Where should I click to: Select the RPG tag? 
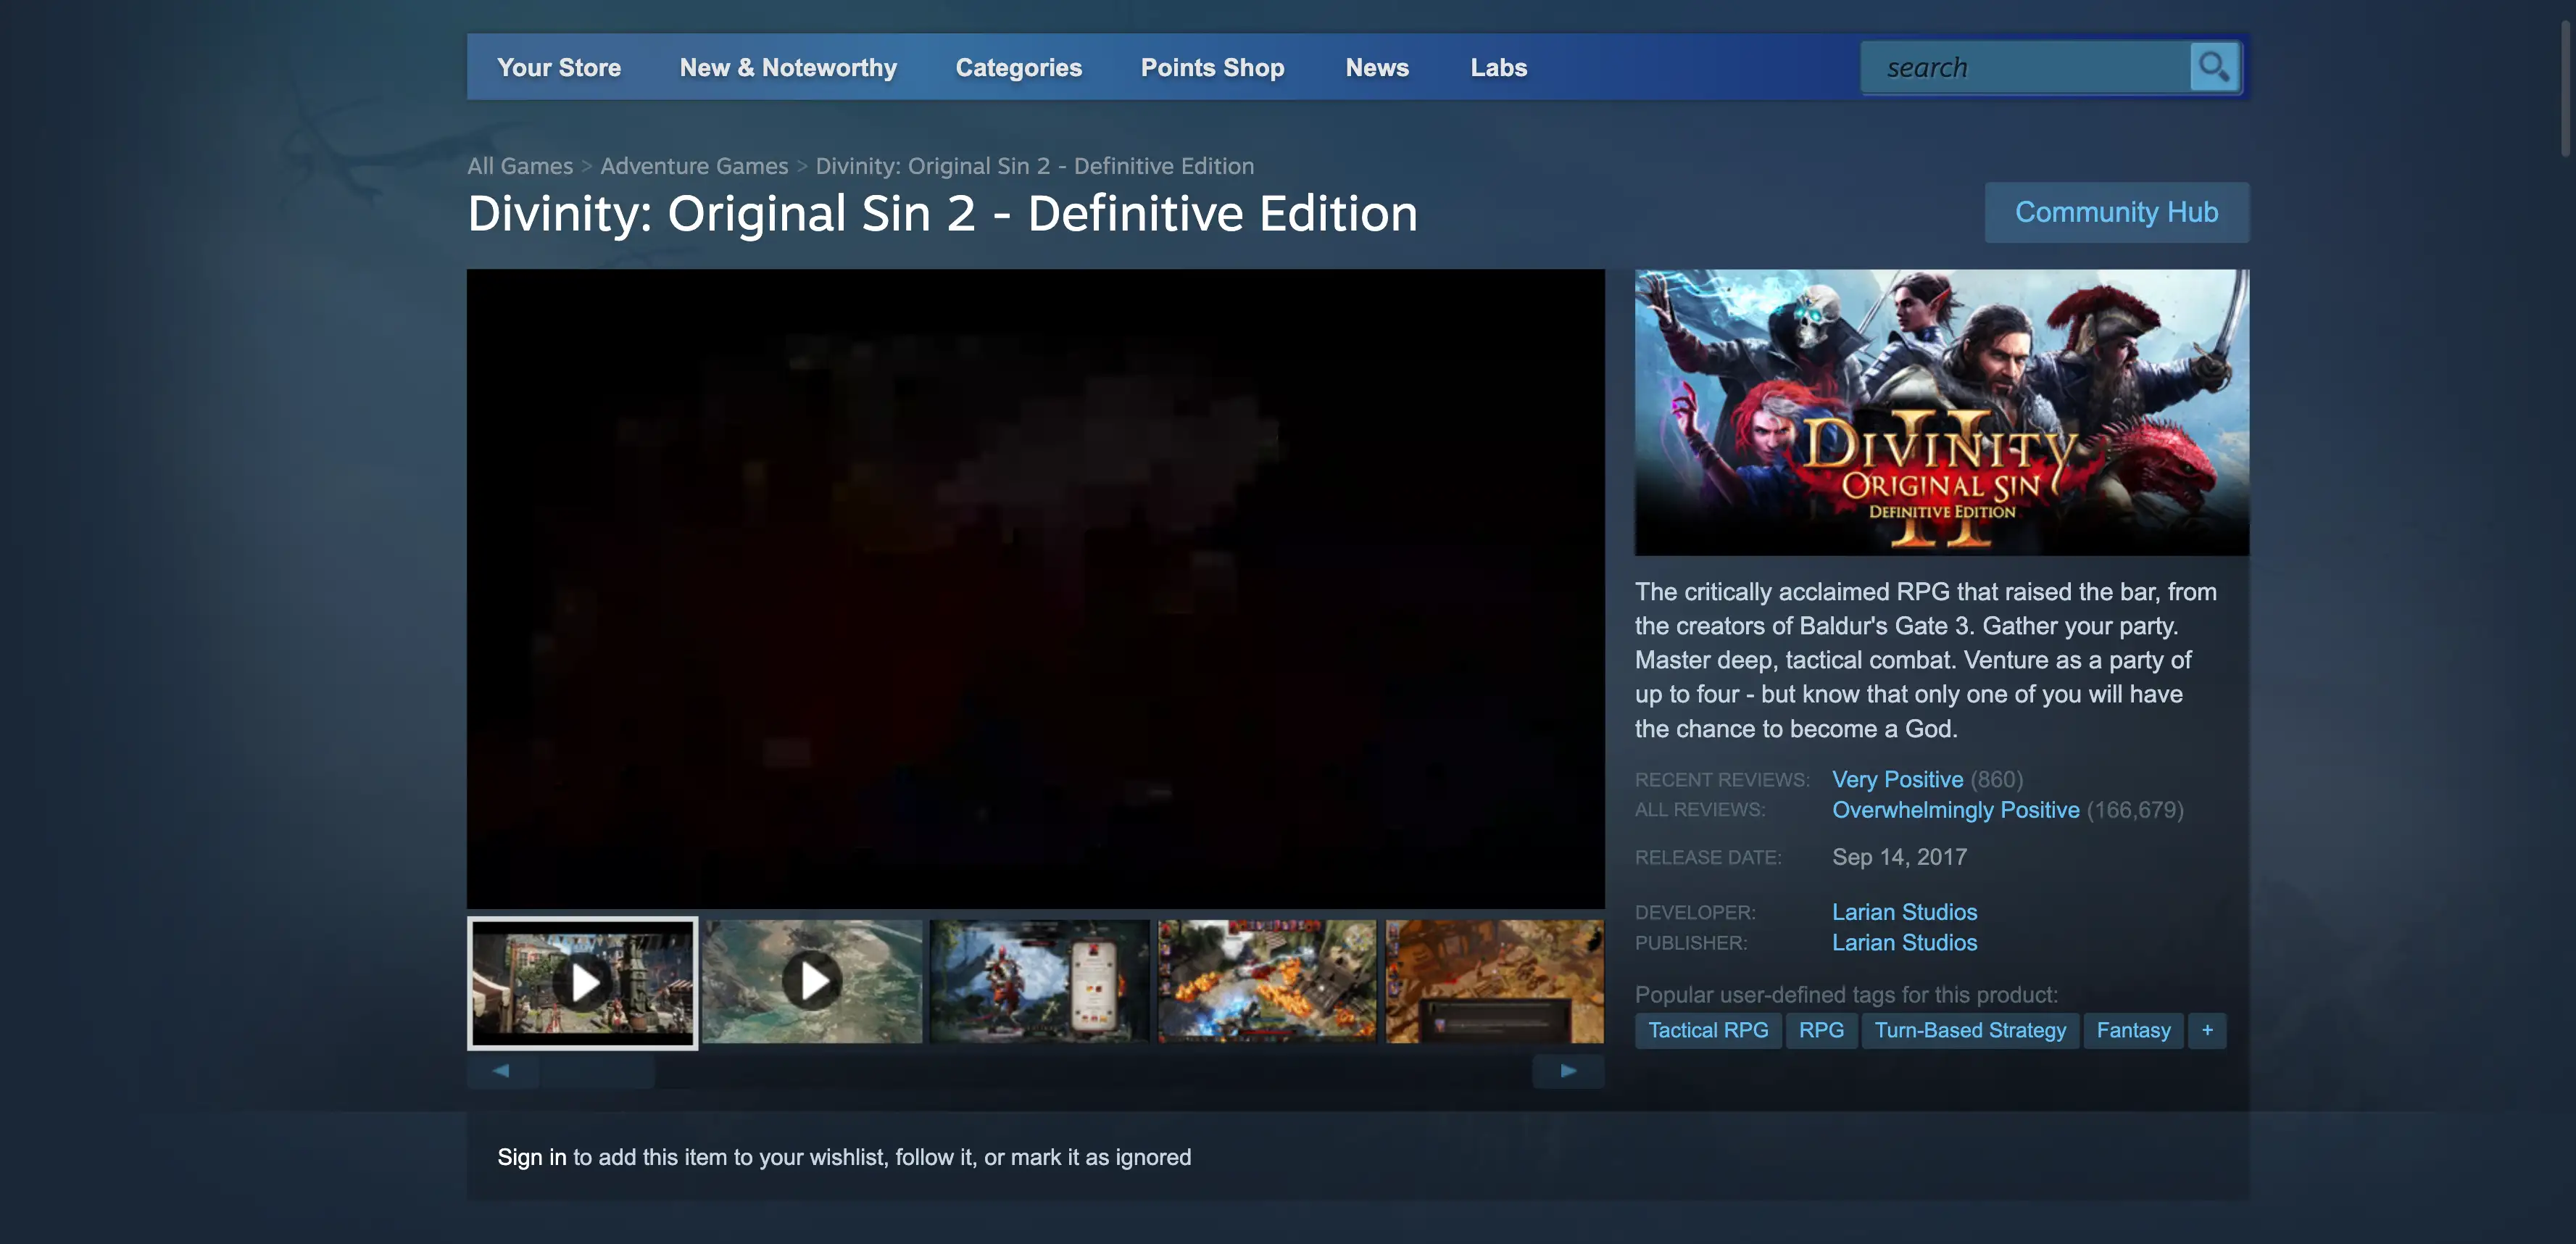[1821, 1030]
